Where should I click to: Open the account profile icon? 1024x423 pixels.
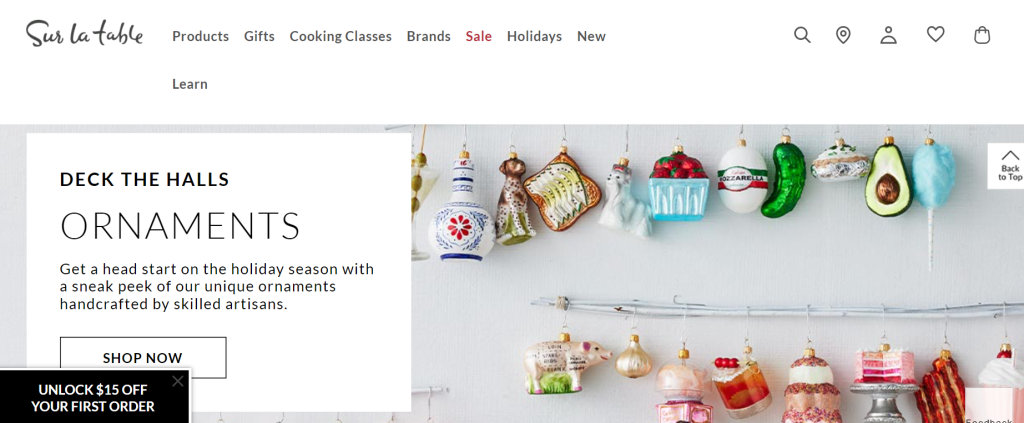888,35
